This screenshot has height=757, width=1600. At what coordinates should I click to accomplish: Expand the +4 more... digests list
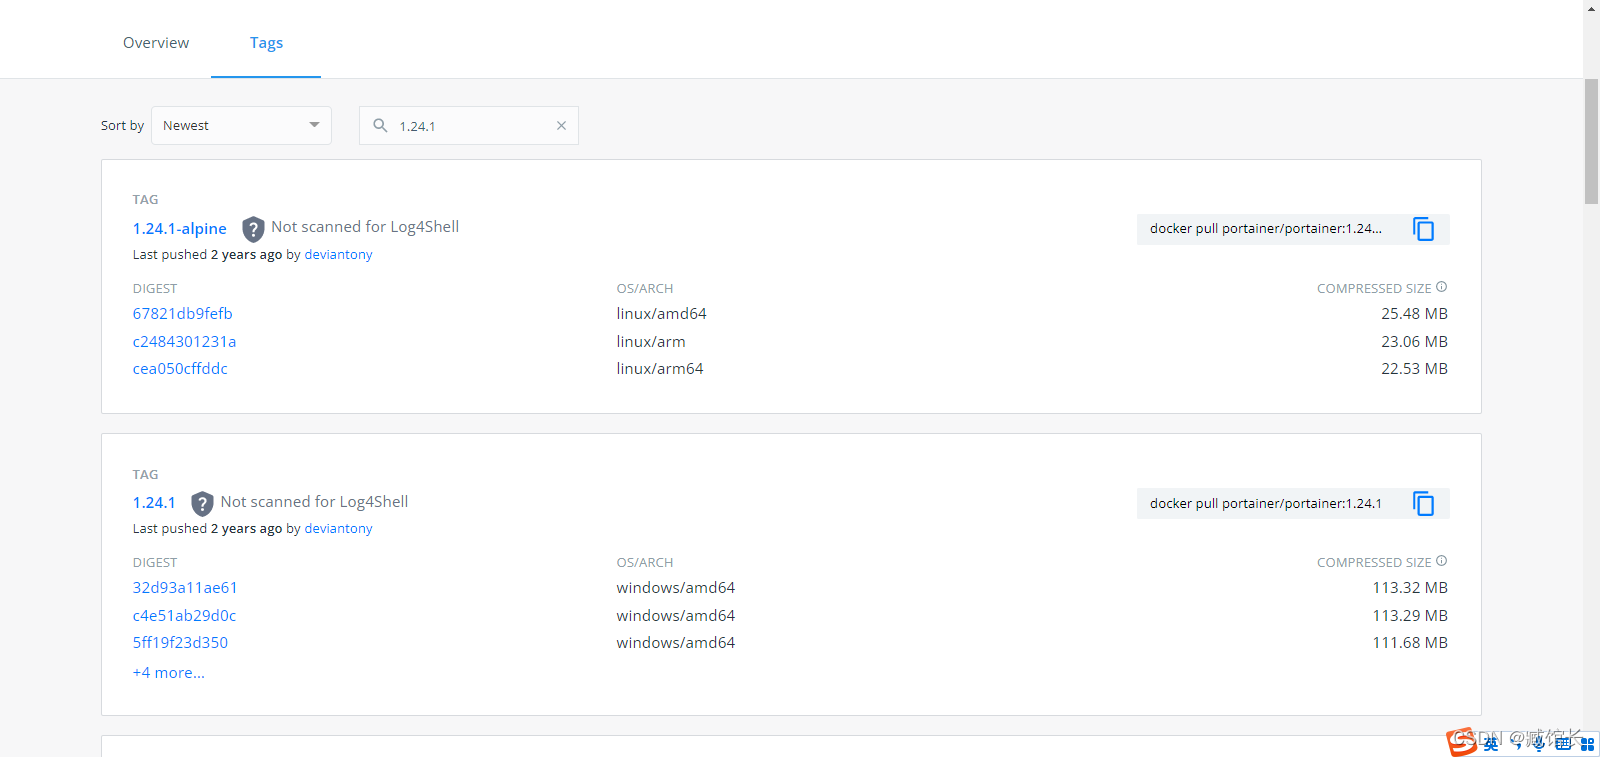point(168,673)
